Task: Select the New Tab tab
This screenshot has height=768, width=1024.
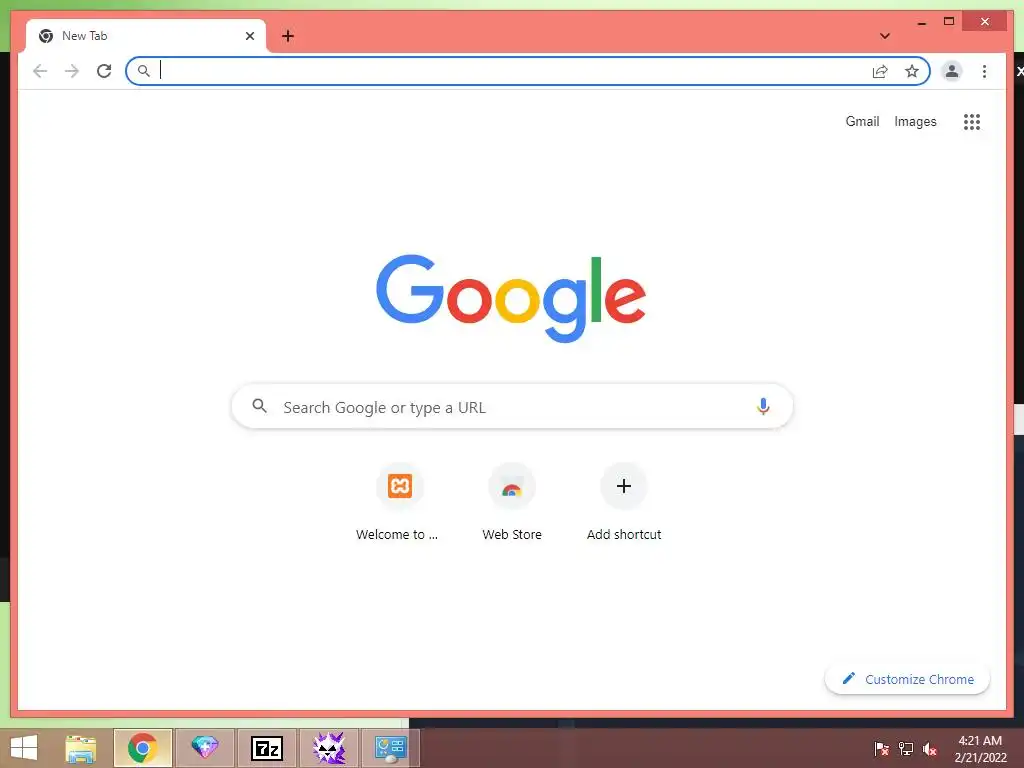Action: (x=146, y=36)
